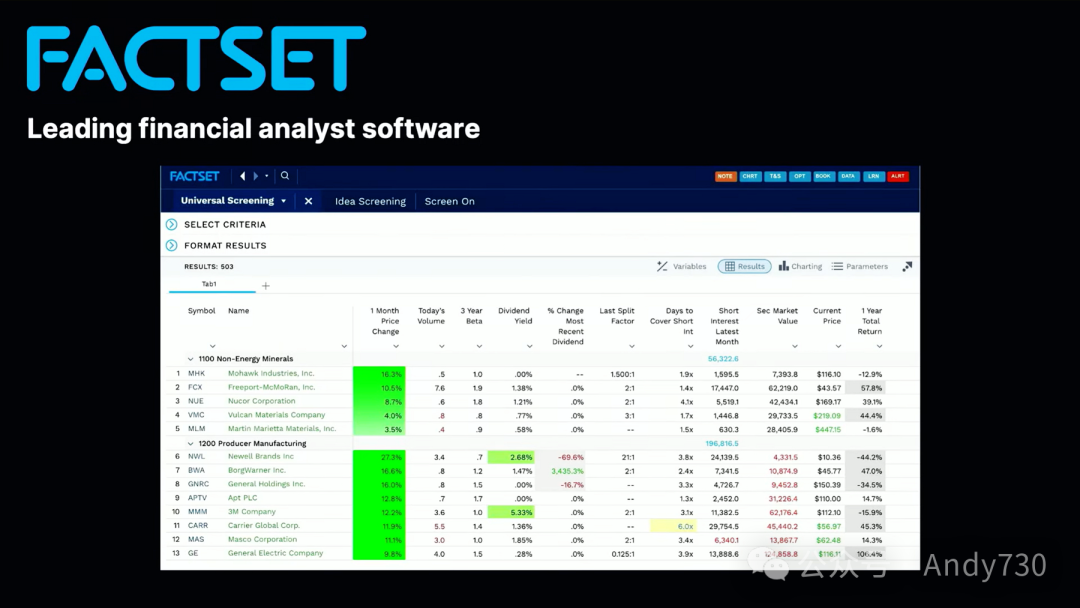
Task: Open the Mohawk Industries, Inc. link
Action: point(271,373)
